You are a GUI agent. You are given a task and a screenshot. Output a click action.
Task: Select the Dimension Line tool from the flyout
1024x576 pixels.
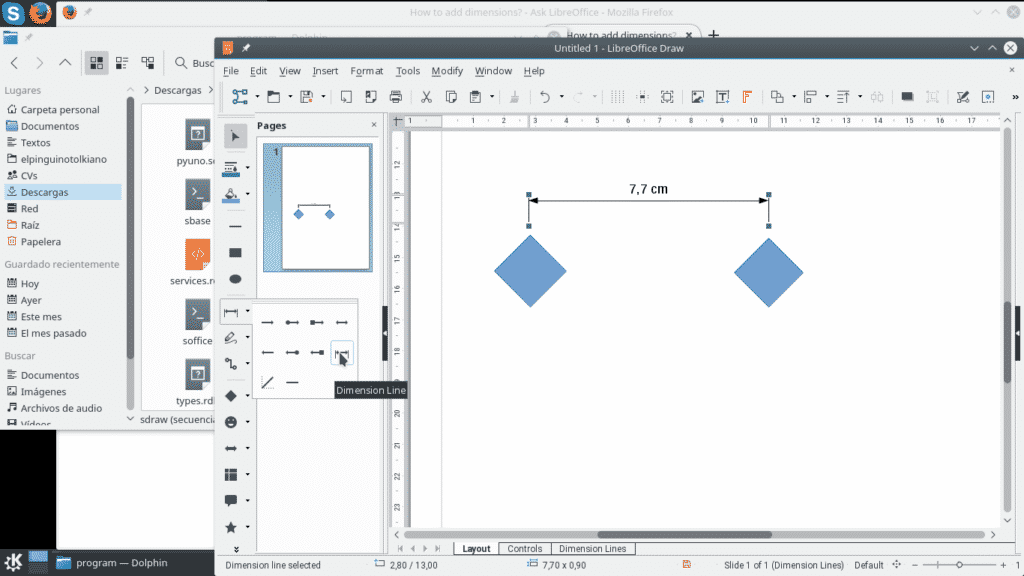click(341, 354)
